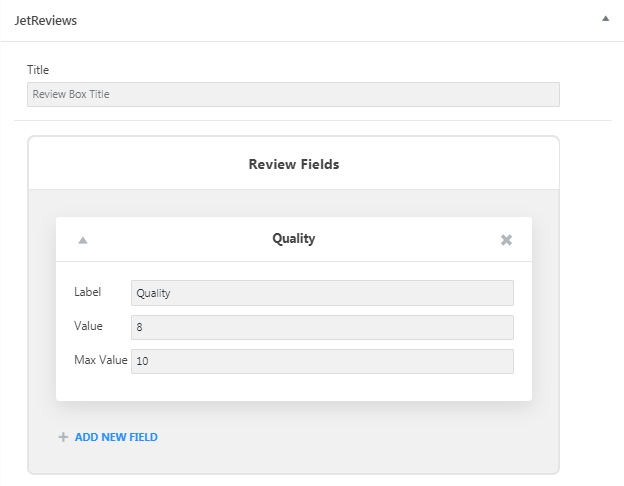Click the horizontal divider under the Title field
The image size is (624, 486).
tap(313, 120)
